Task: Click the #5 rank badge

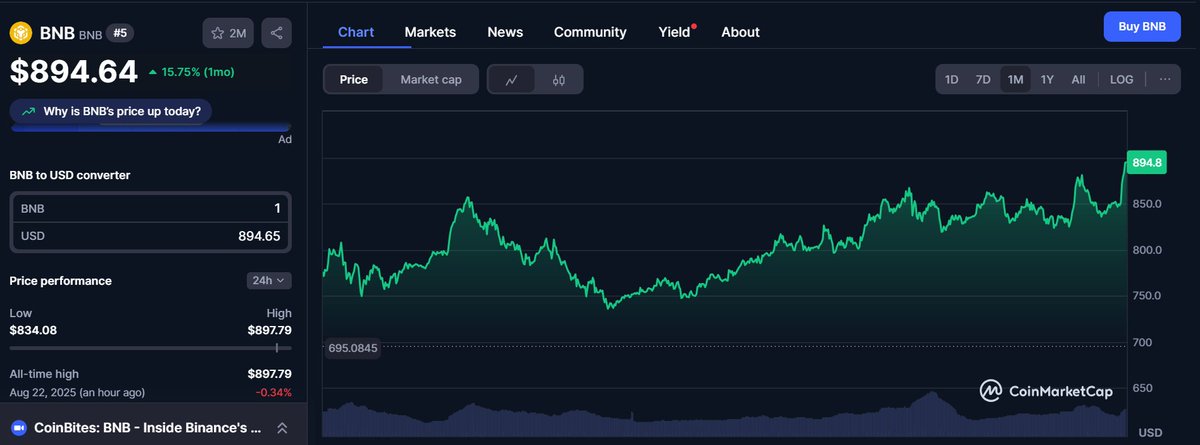Action: pos(120,33)
